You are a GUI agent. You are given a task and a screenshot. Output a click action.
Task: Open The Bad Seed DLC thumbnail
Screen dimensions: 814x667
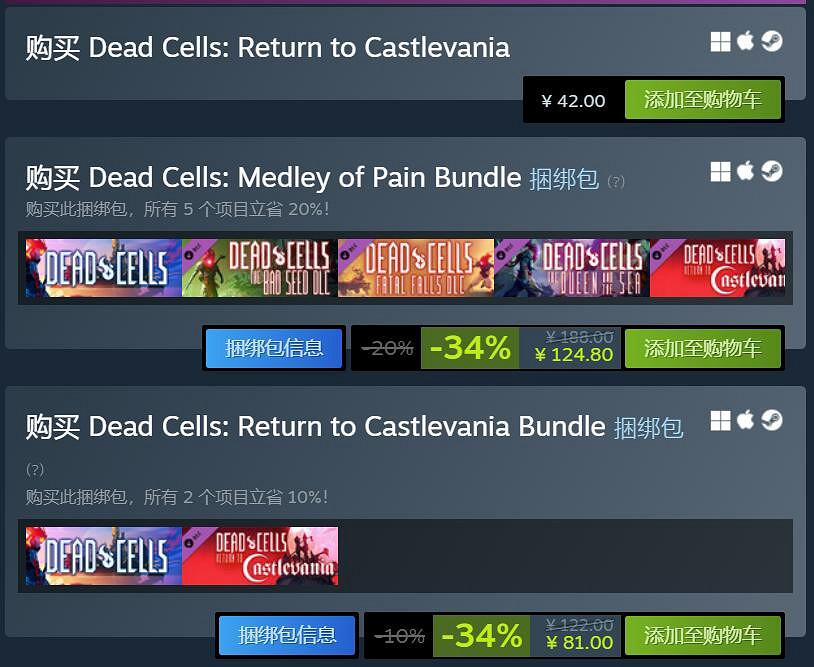pyautogui.click(x=260, y=268)
